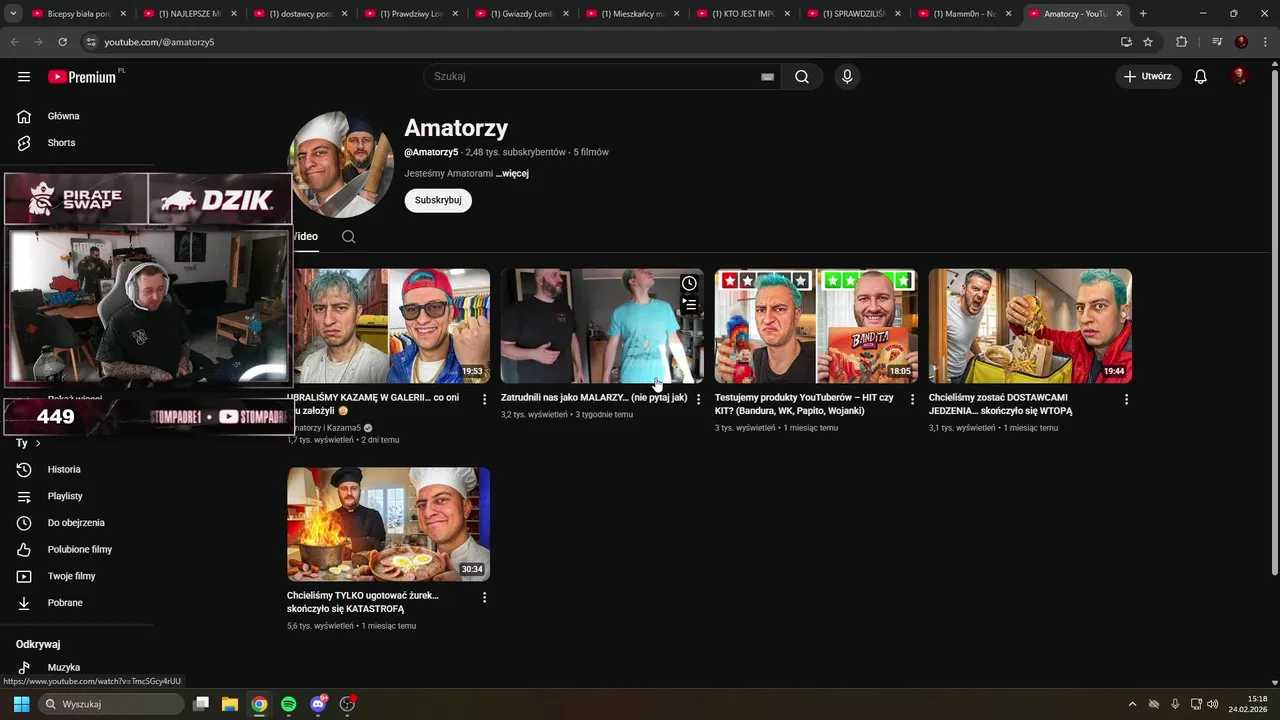
Task: Reload the page in Chrome
Action: point(62,42)
